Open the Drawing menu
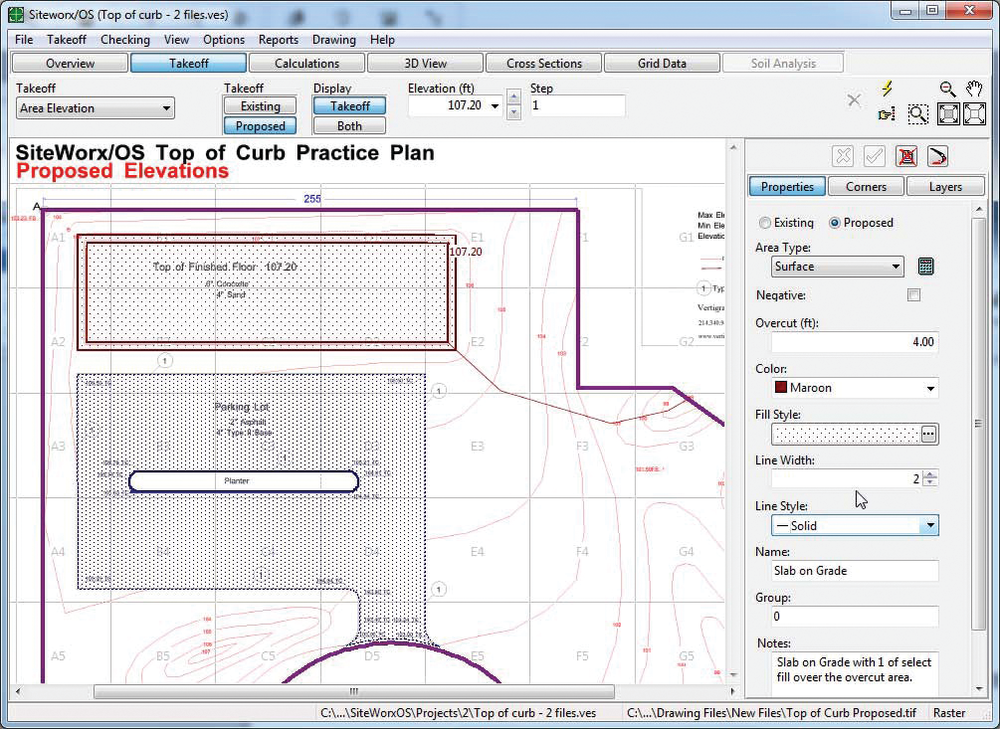Image resolution: width=1000 pixels, height=729 pixels. click(x=334, y=40)
